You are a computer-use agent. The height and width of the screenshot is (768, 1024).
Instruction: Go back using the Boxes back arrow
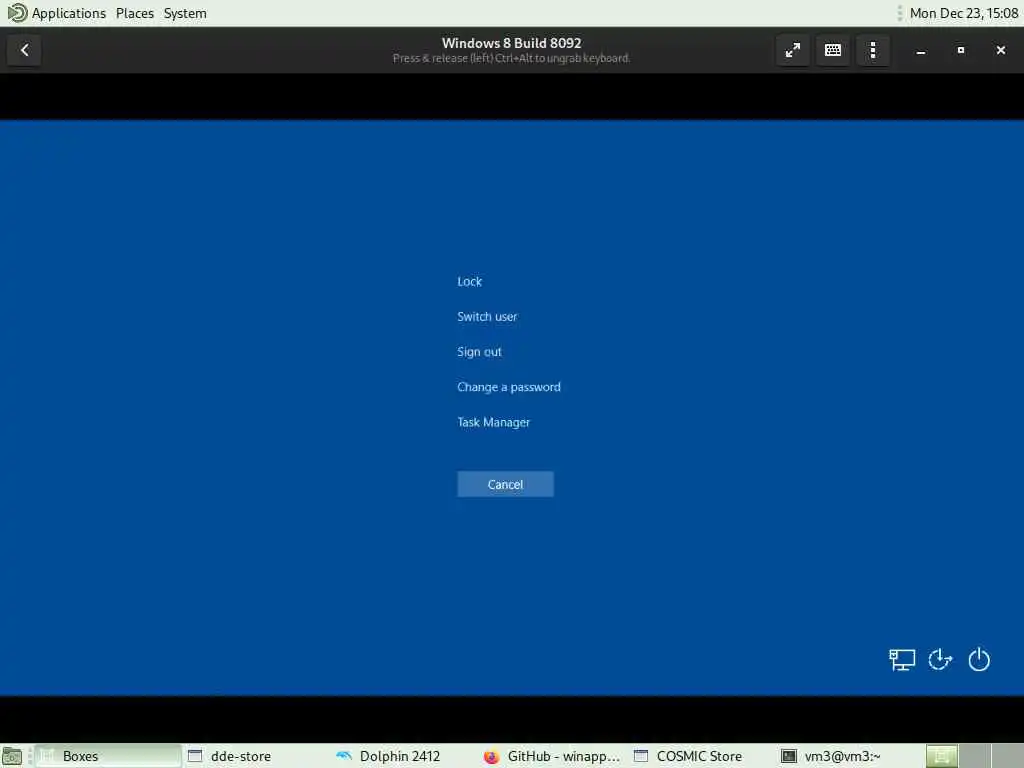(24, 50)
